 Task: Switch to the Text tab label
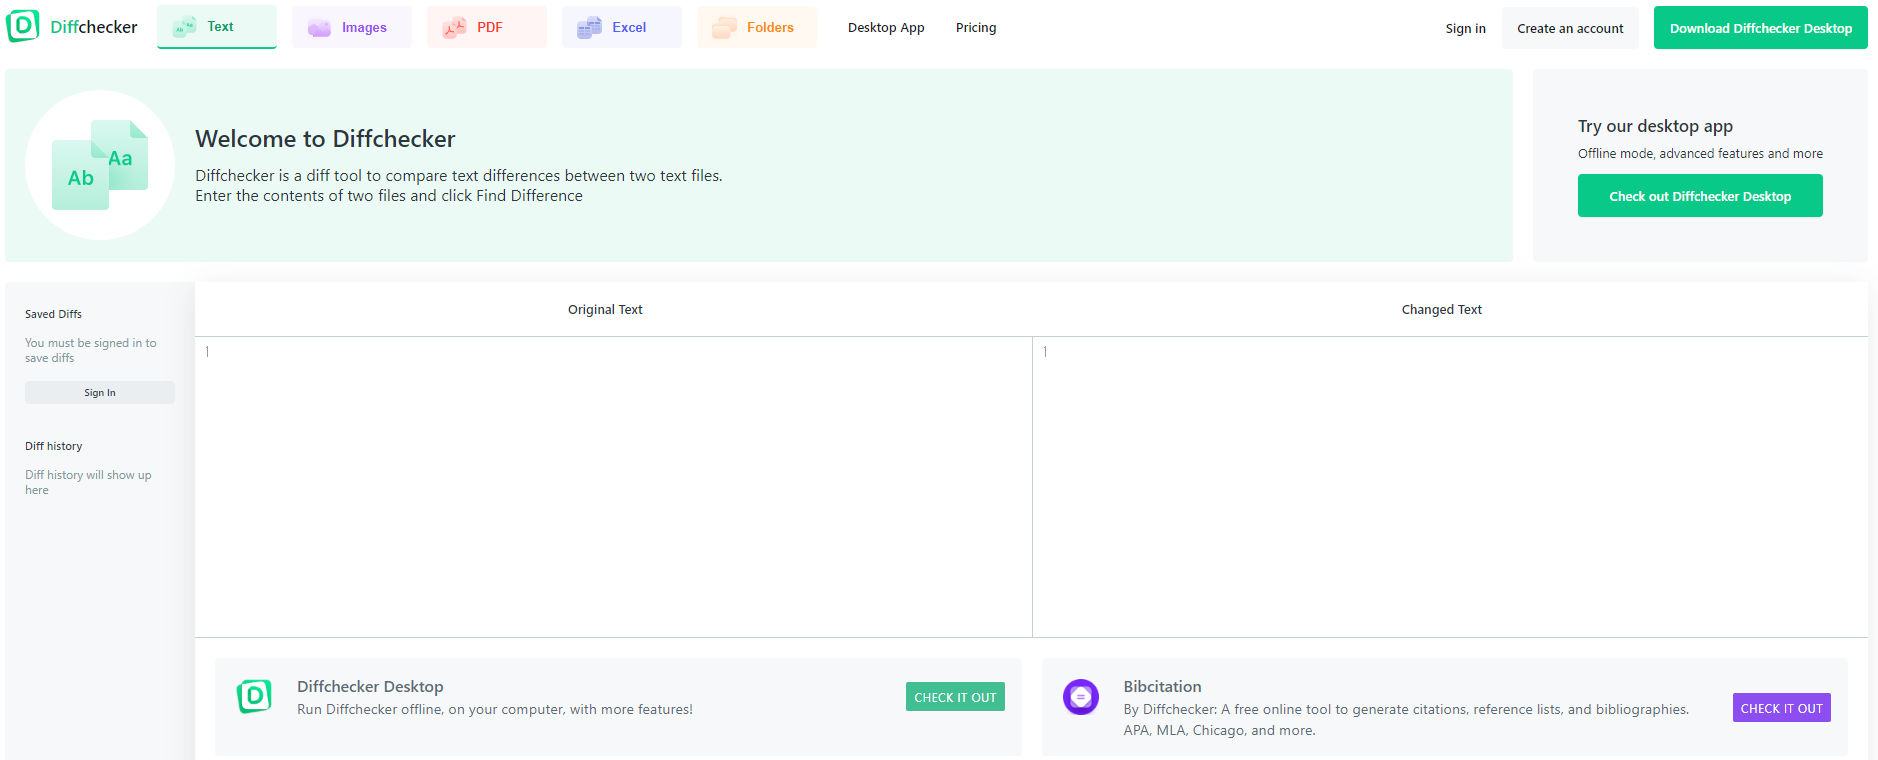pyautogui.click(x=221, y=27)
